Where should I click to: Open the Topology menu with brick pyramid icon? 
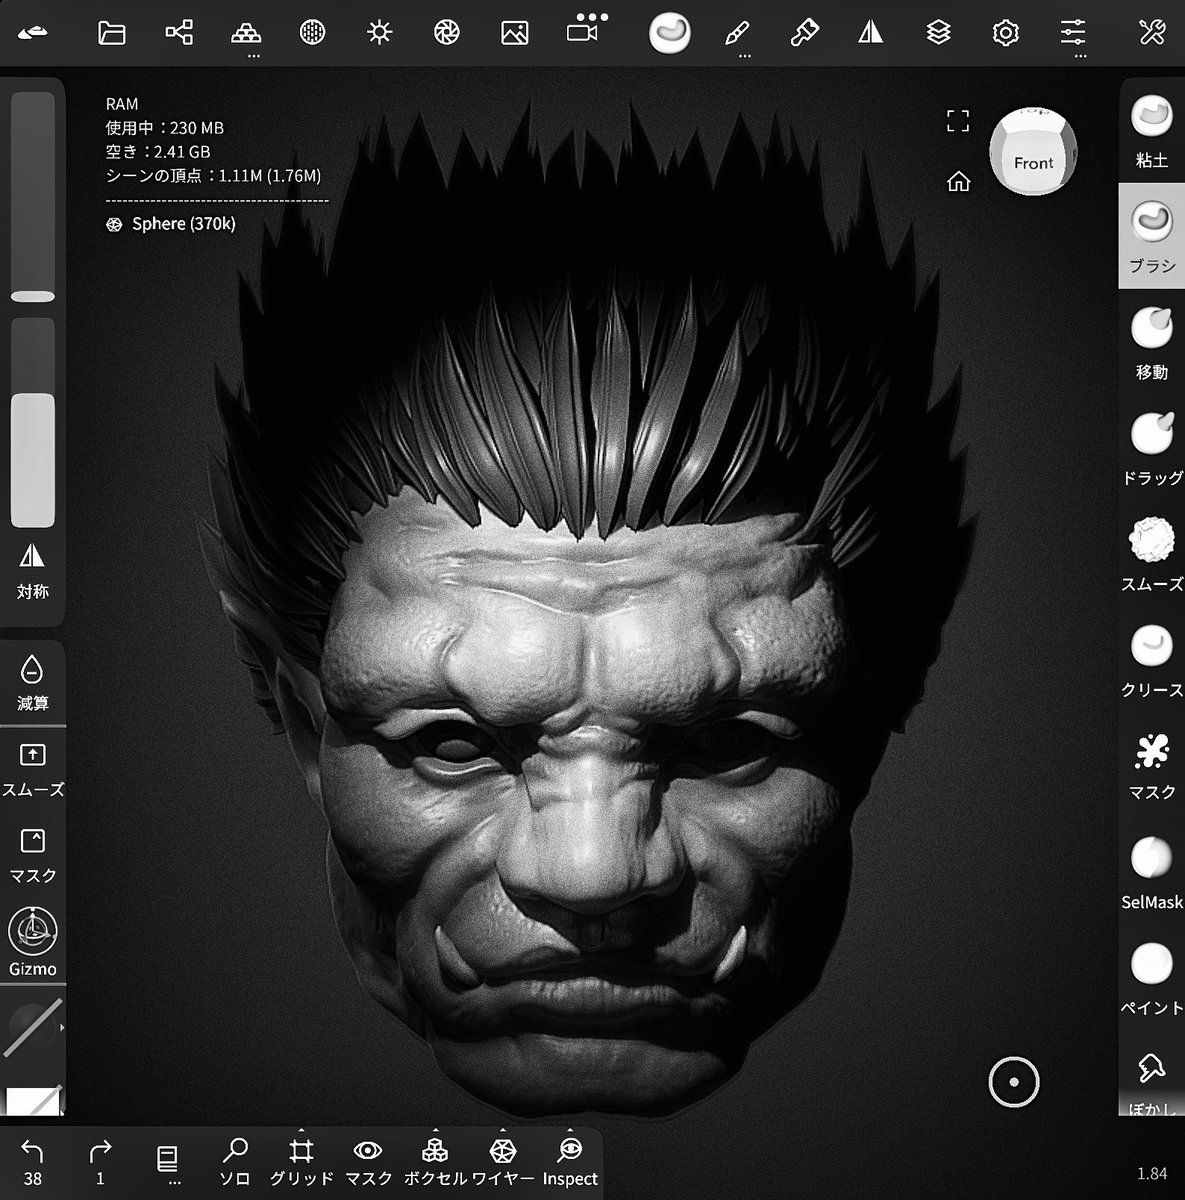[246, 33]
